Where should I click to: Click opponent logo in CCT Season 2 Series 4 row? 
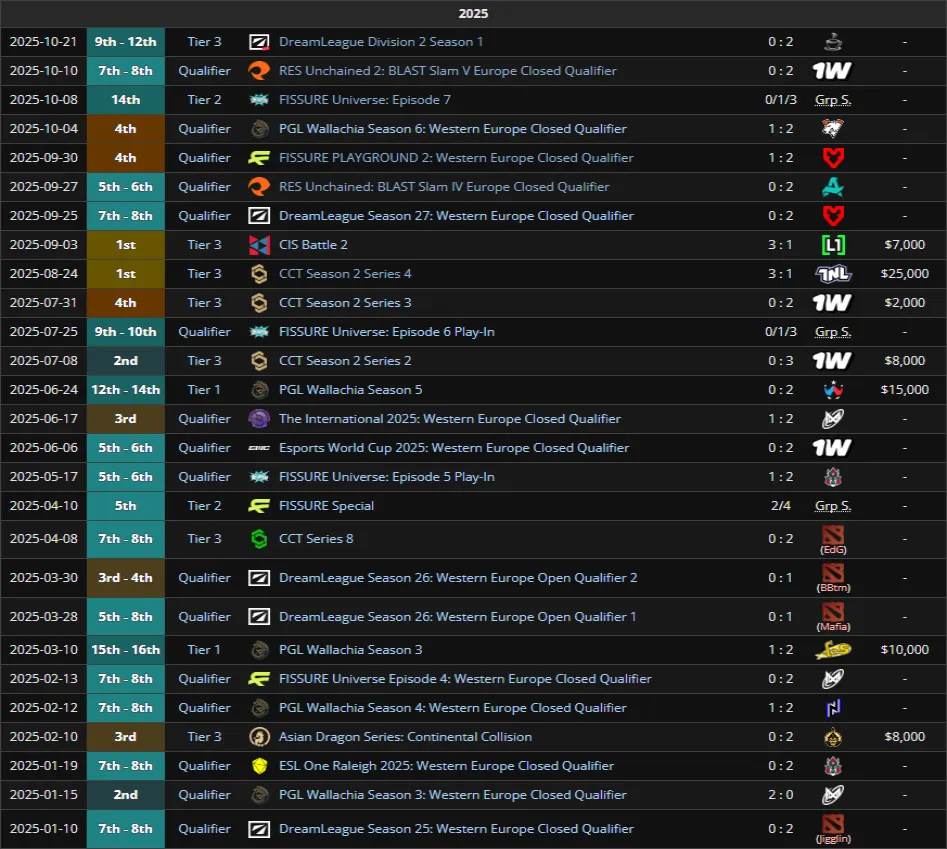pyautogui.click(x=833, y=274)
